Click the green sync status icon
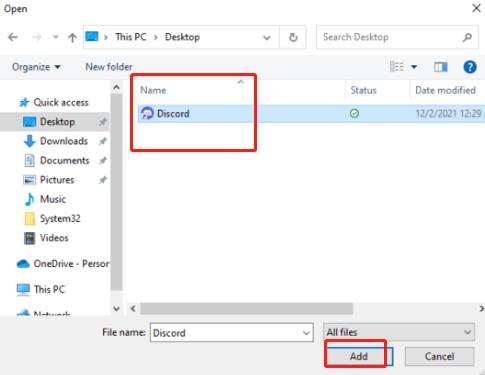Viewport: 485px width, 375px height. coord(354,114)
